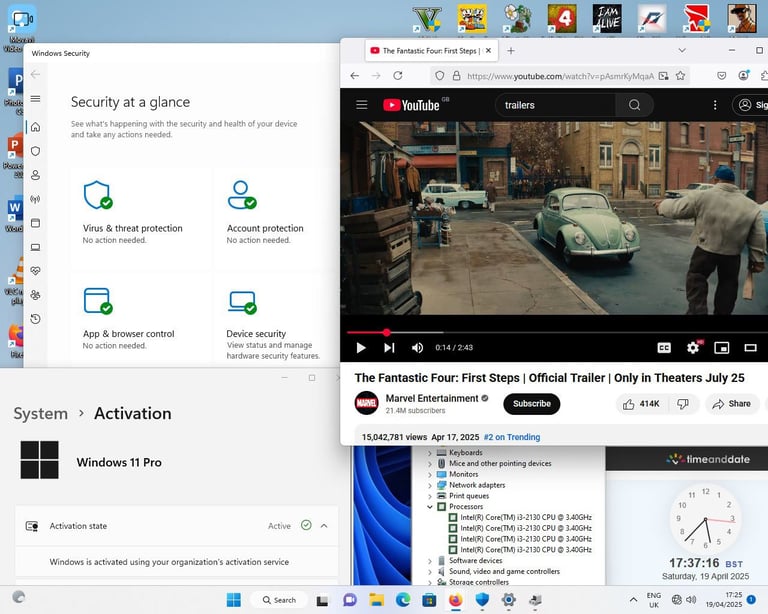Open the #2 on Trending link
Image resolution: width=768 pixels, height=614 pixels.
[x=512, y=437]
